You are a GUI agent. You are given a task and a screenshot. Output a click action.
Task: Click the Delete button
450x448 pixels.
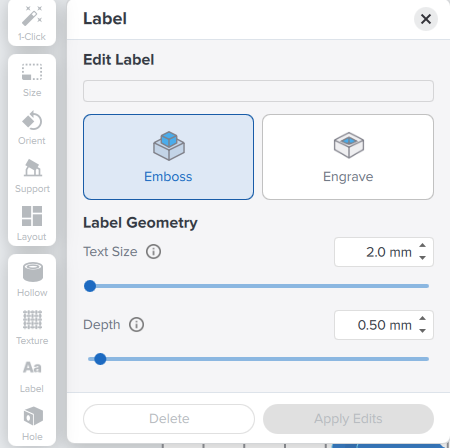(169, 419)
